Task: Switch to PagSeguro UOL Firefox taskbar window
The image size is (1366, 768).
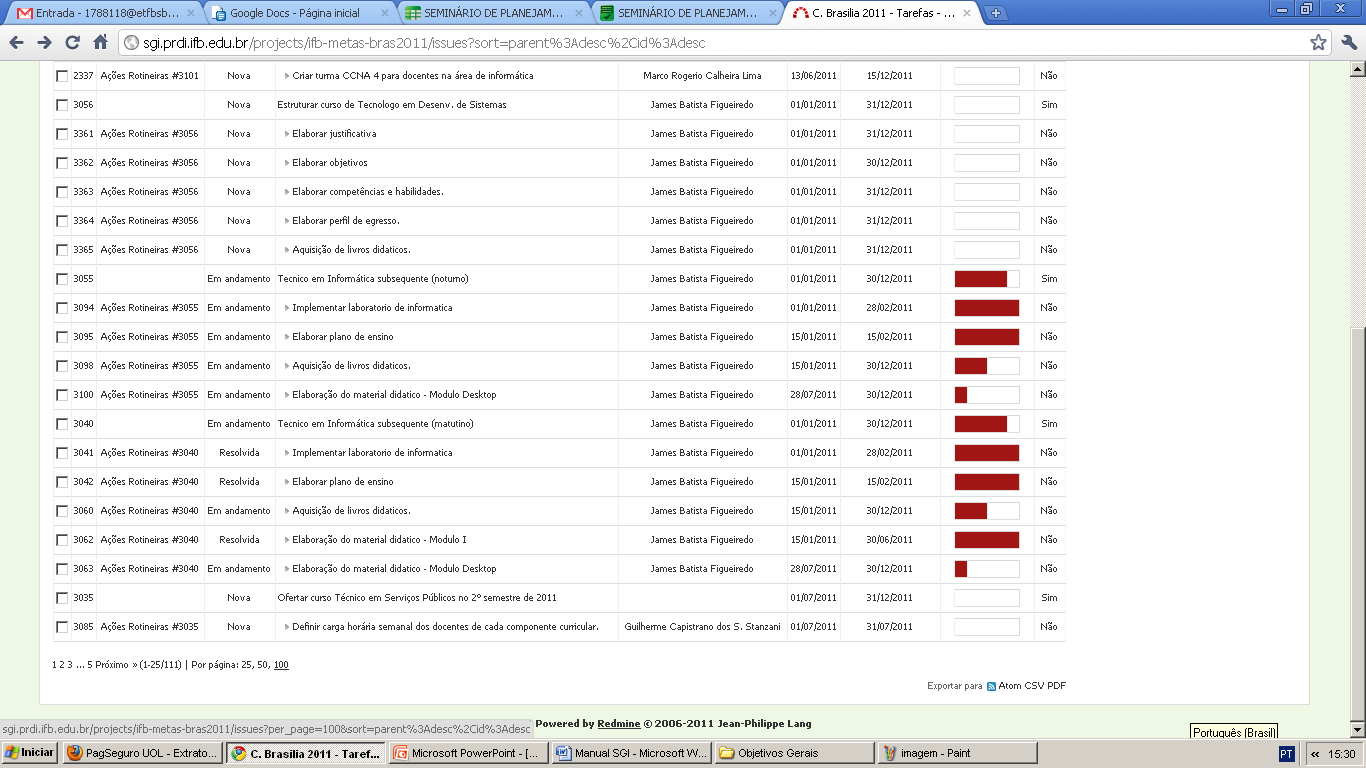Action: (x=143, y=753)
